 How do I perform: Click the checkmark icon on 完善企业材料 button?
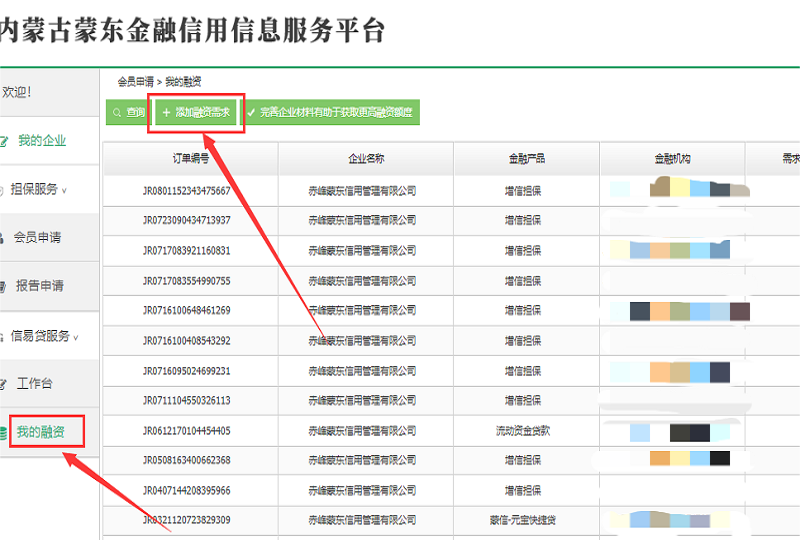pyautogui.click(x=252, y=113)
